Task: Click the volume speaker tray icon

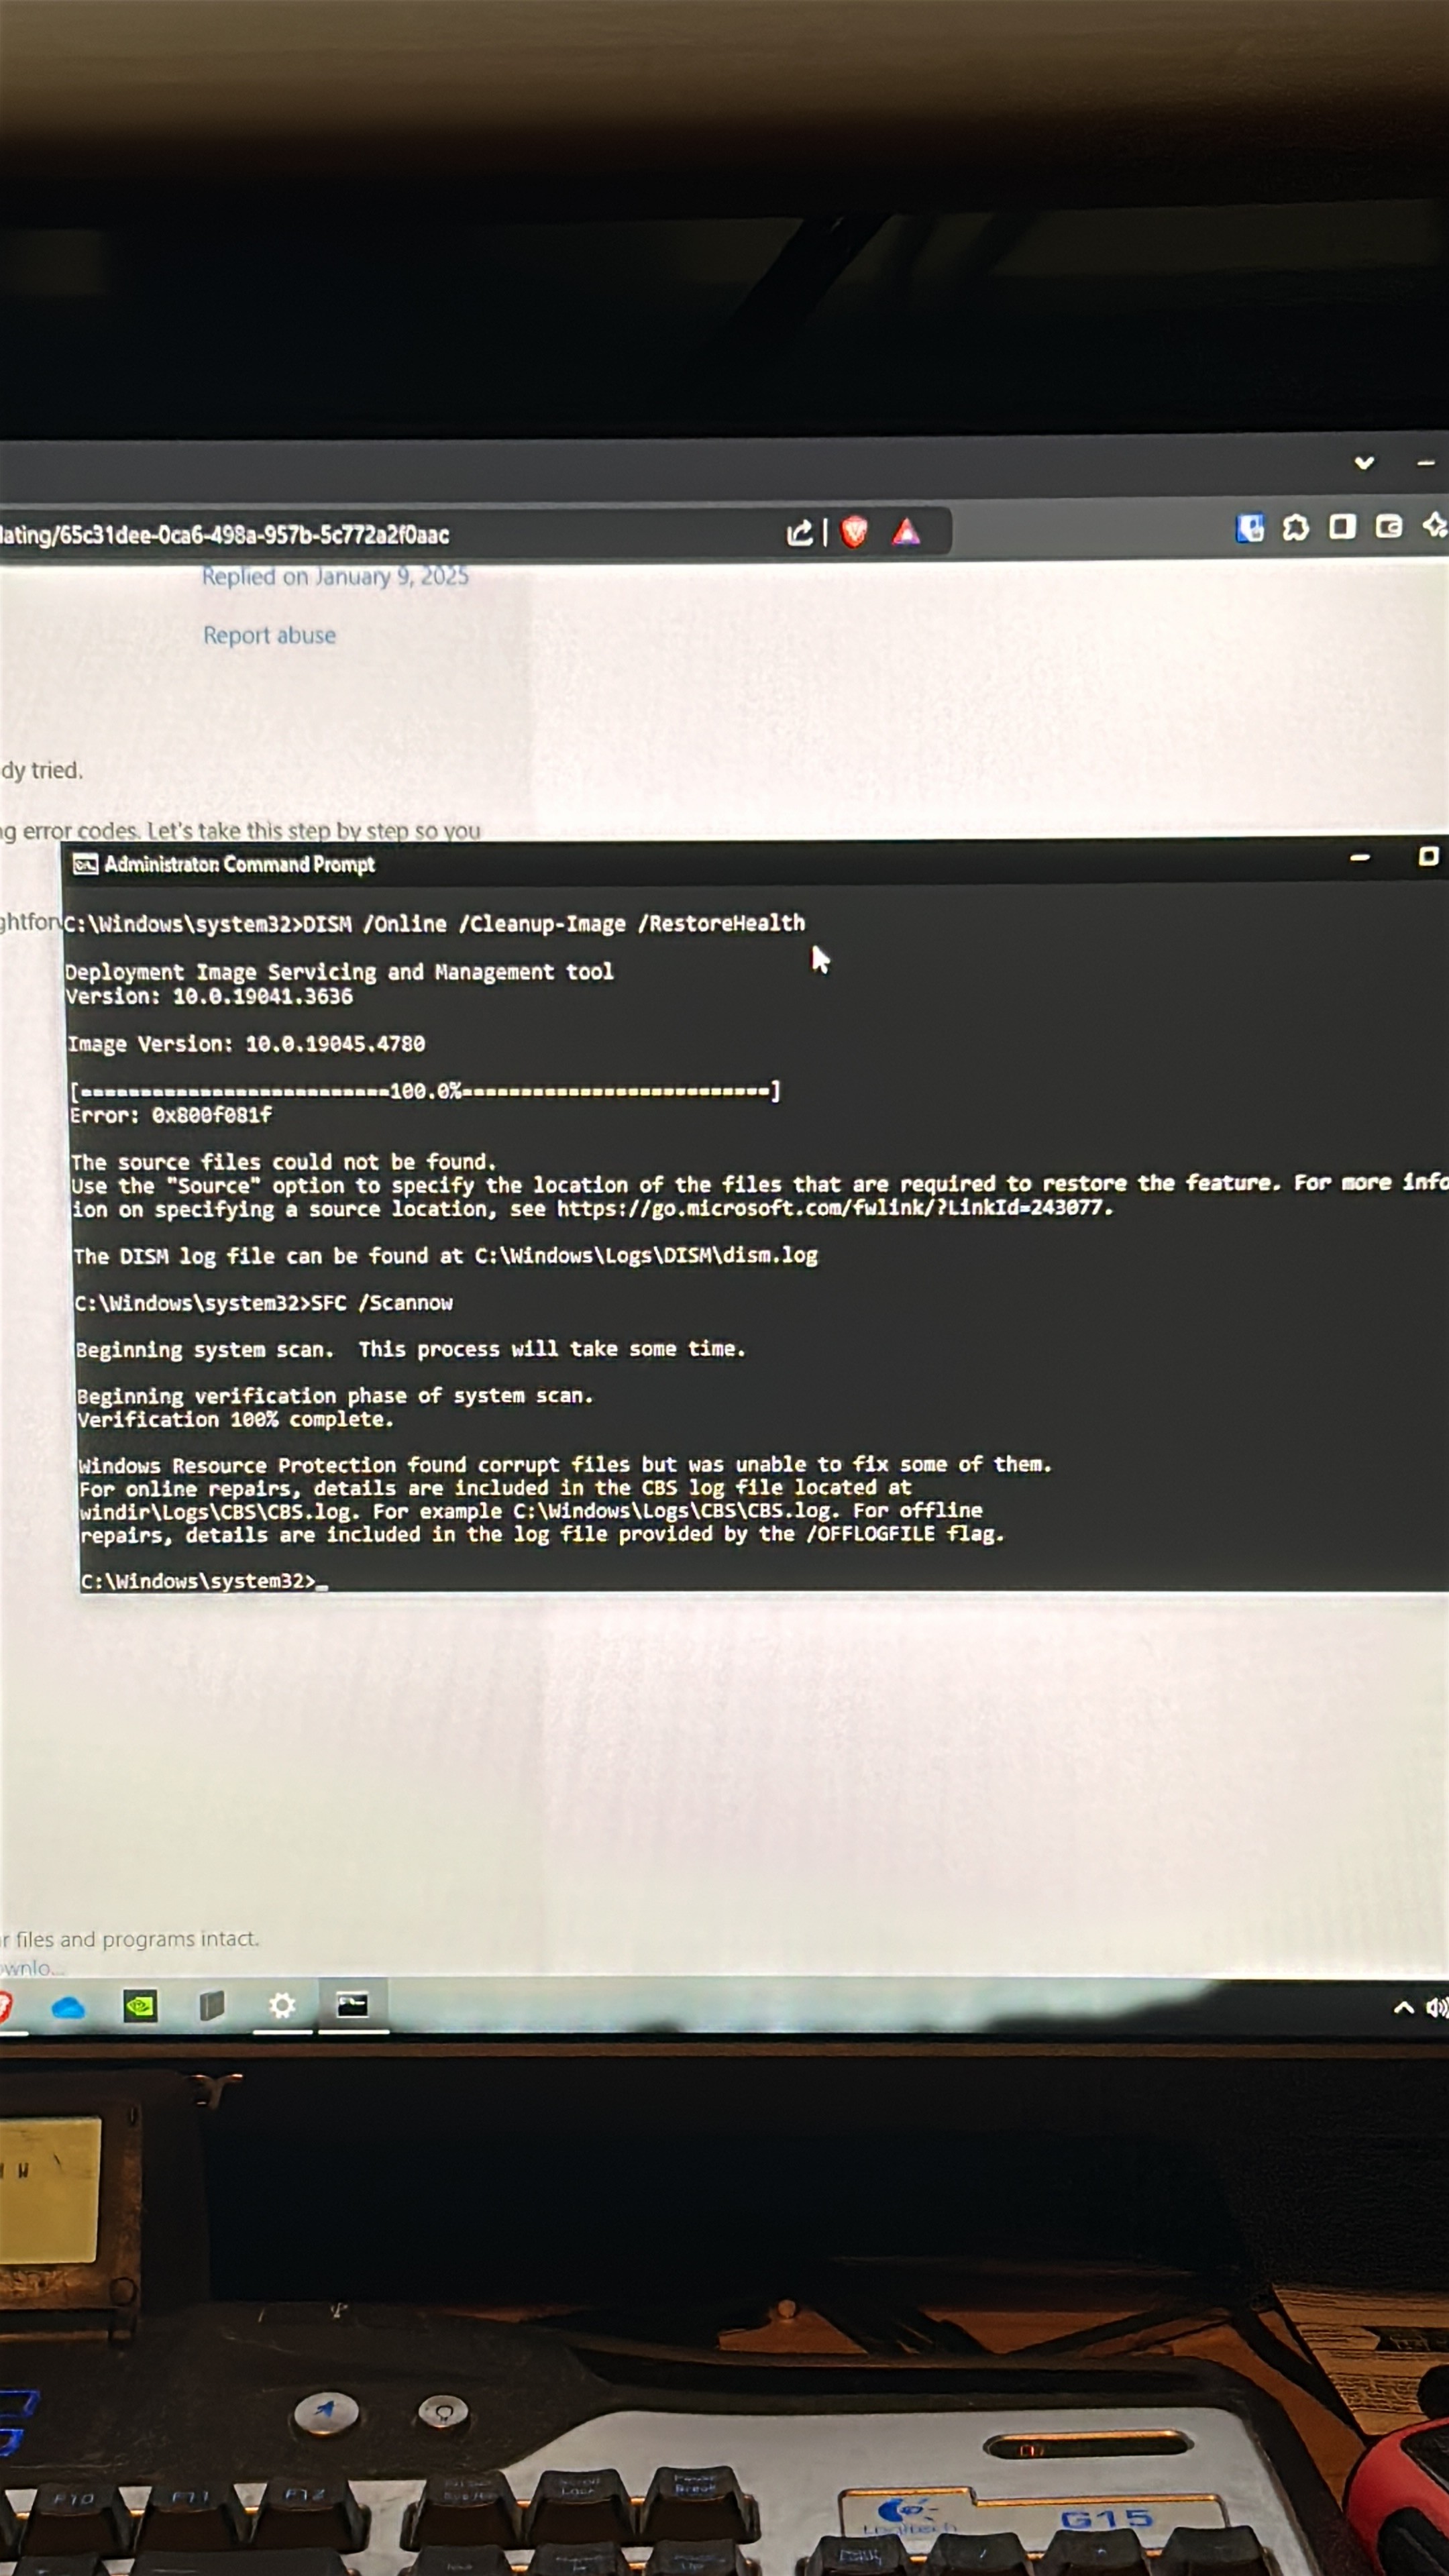Action: 1437,2008
